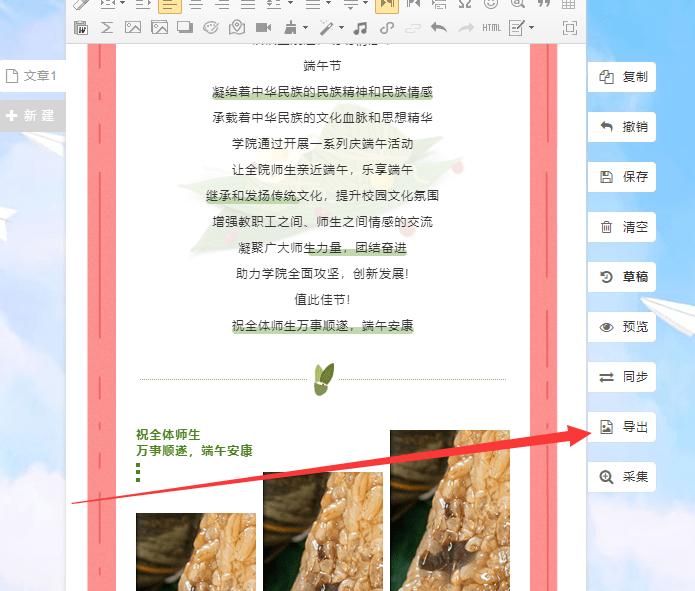Expand the clear formatting brush dropdown
Screen dimensions: 695x591
pos(305,28)
